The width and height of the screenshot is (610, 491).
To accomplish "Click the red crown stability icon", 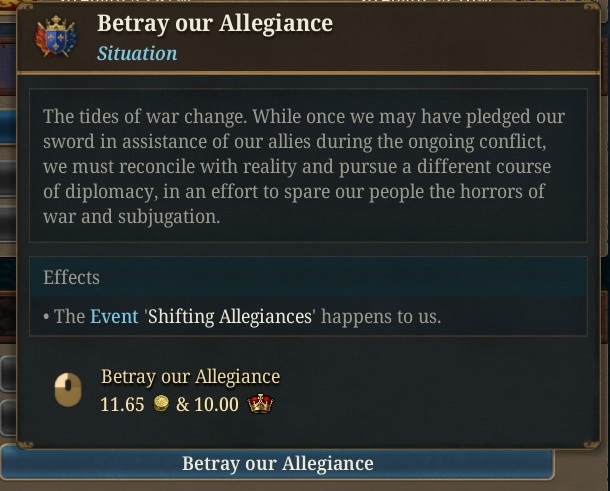I will pos(260,403).
